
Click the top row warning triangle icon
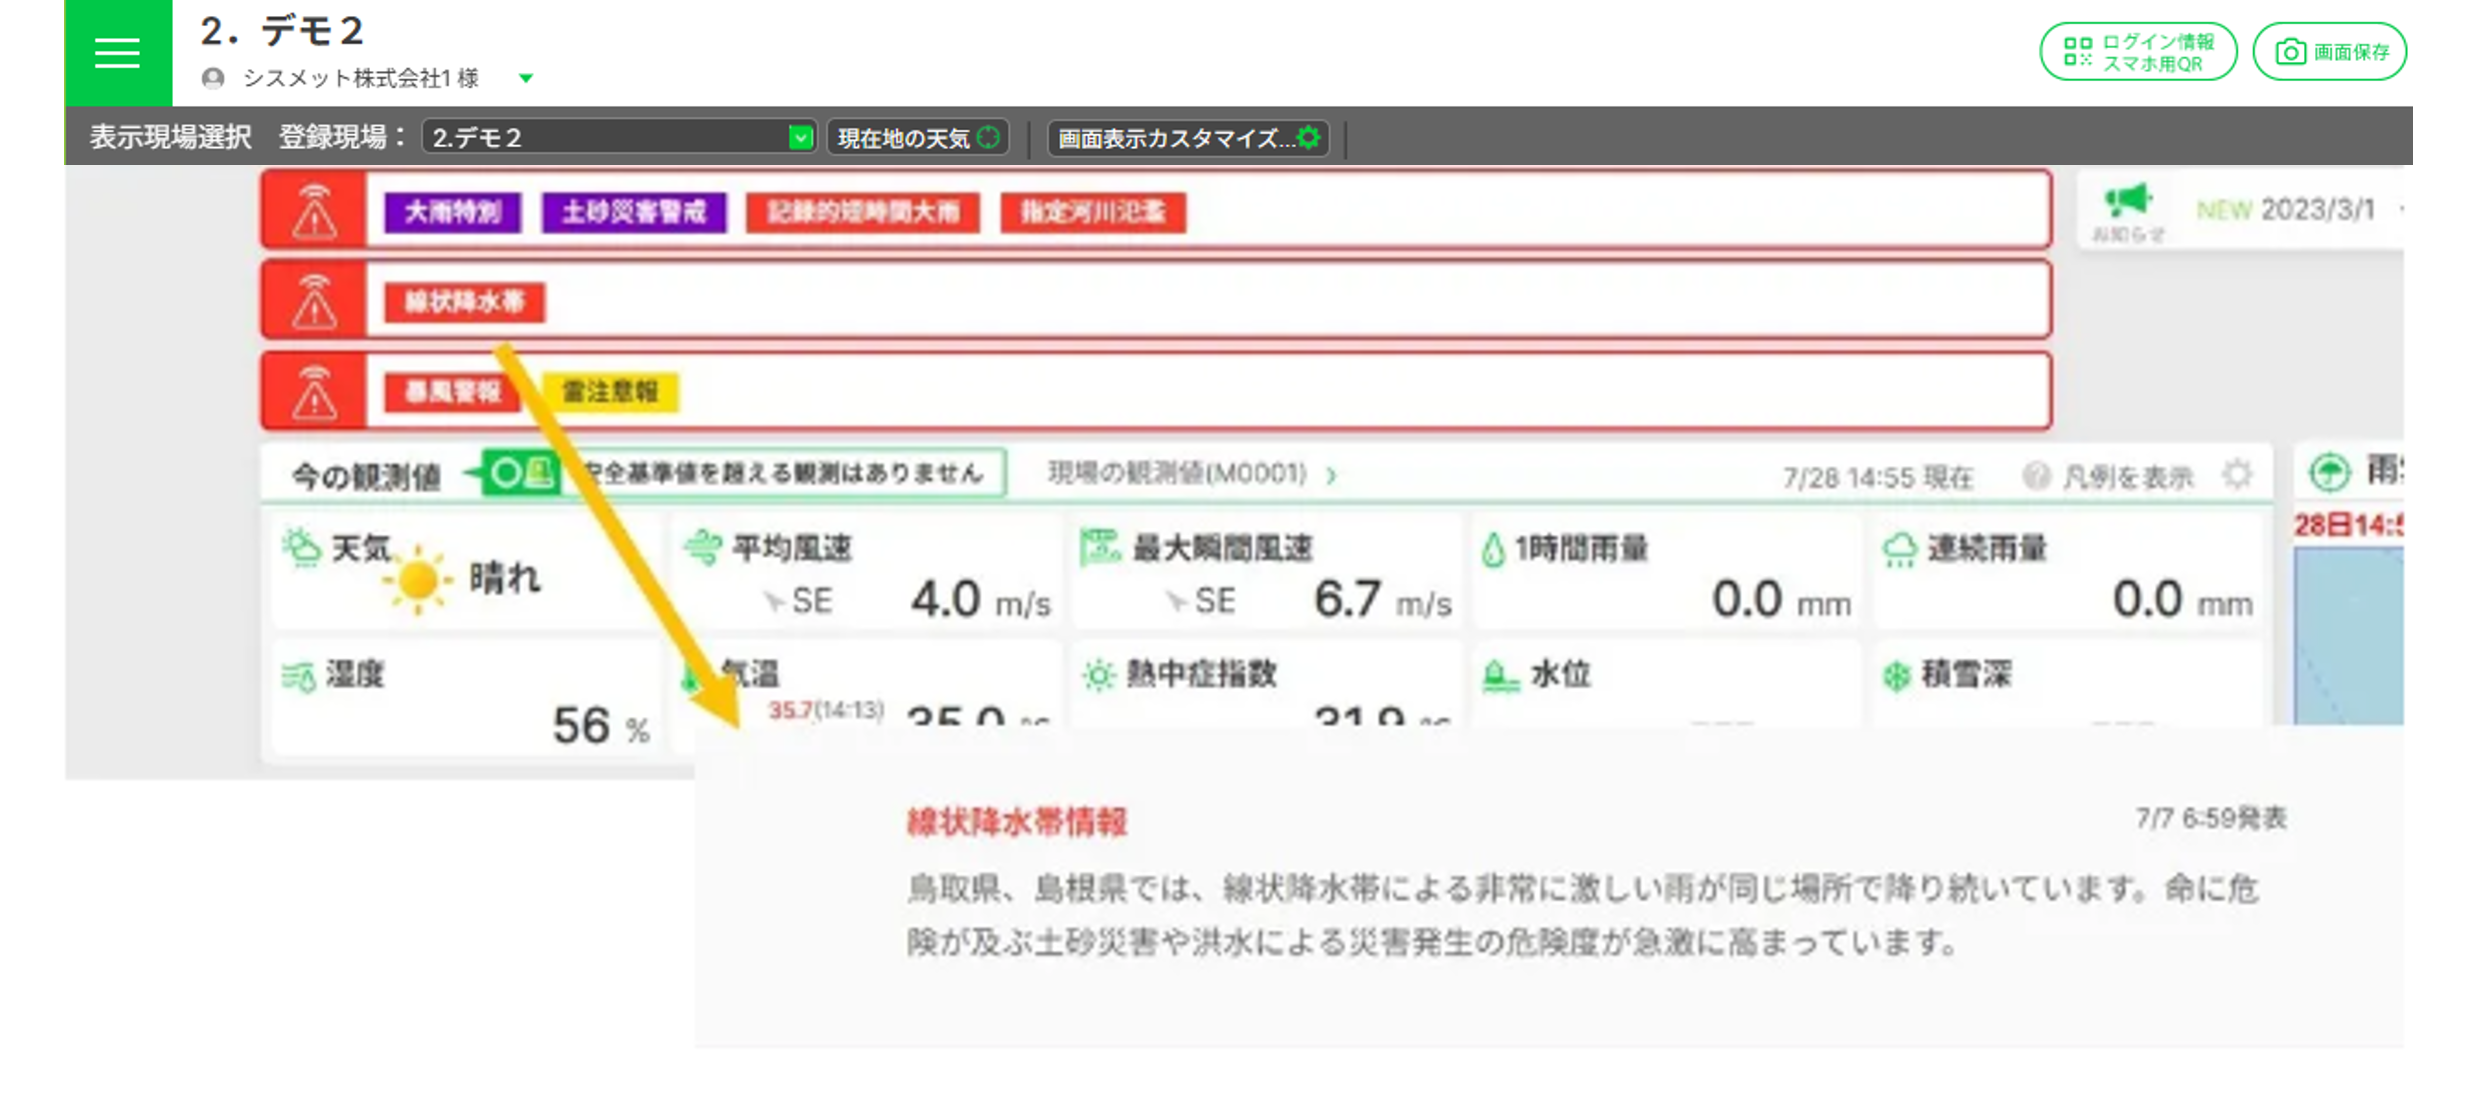(x=314, y=211)
